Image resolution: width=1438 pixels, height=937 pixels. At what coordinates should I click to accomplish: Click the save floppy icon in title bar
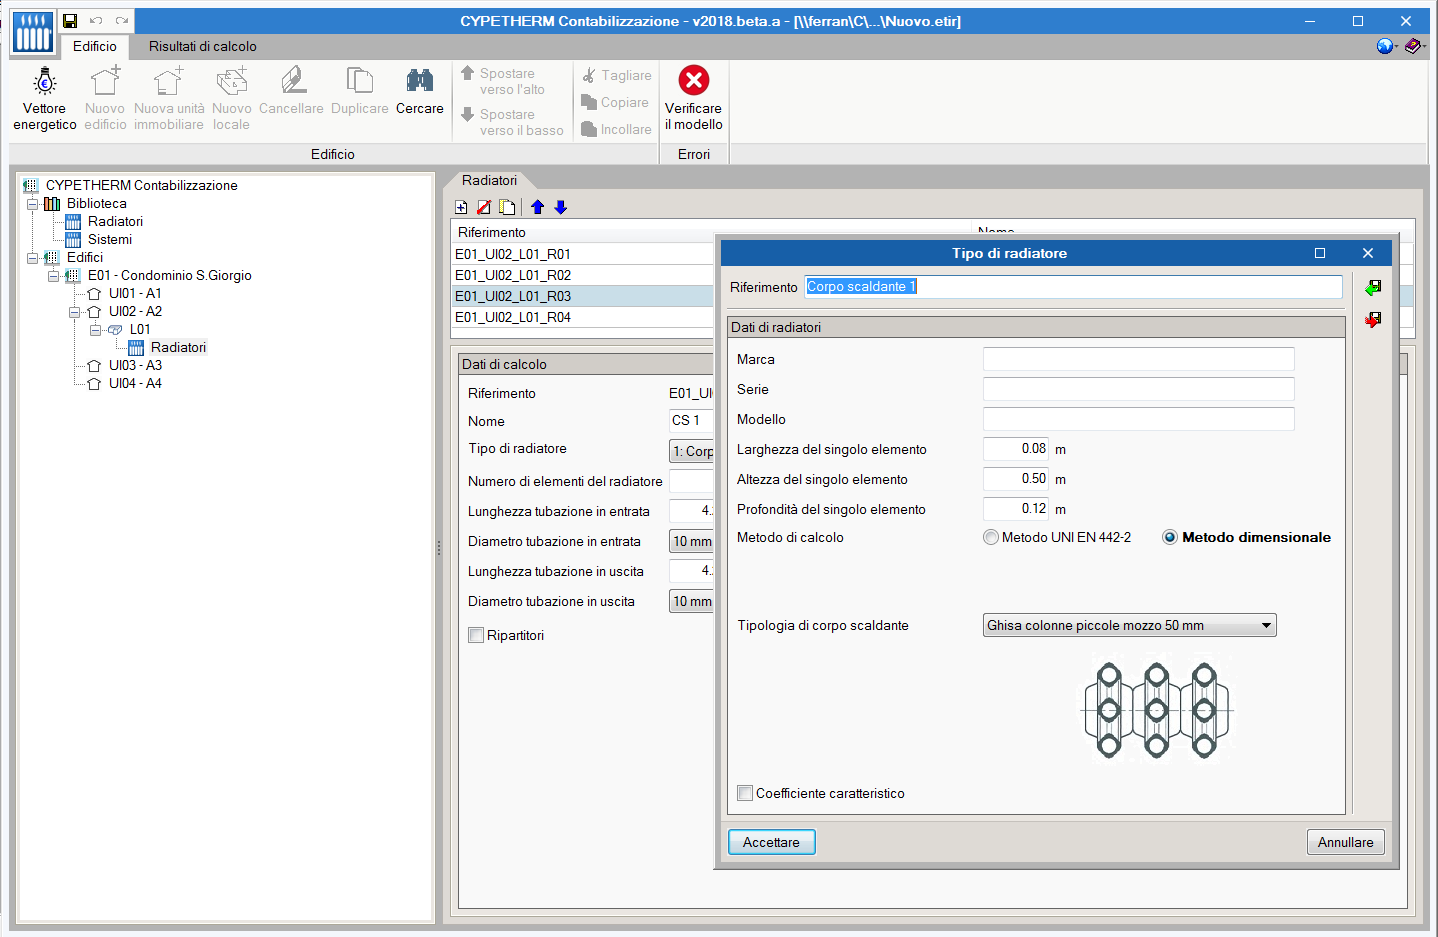[70, 21]
